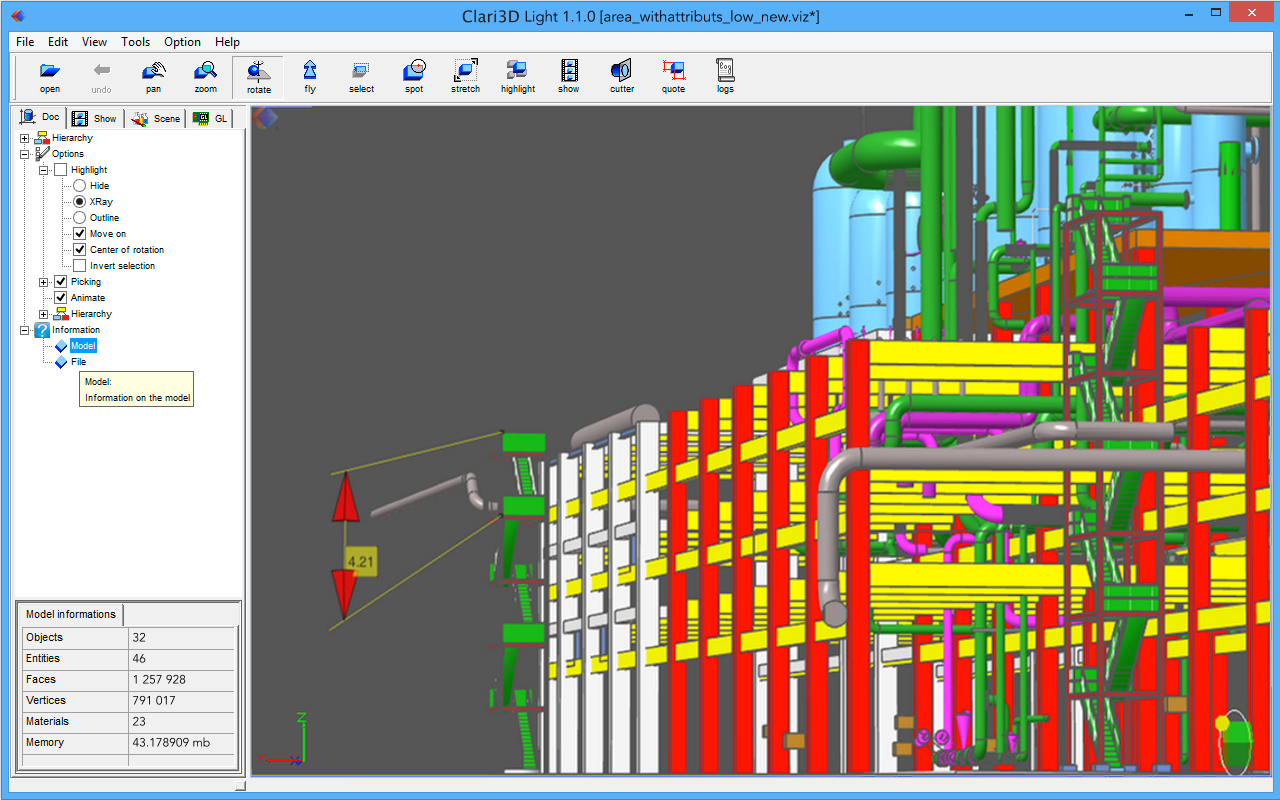This screenshot has width=1280, height=800.
Task: Expand the Picking tree node
Action: pyautogui.click(x=44, y=282)
